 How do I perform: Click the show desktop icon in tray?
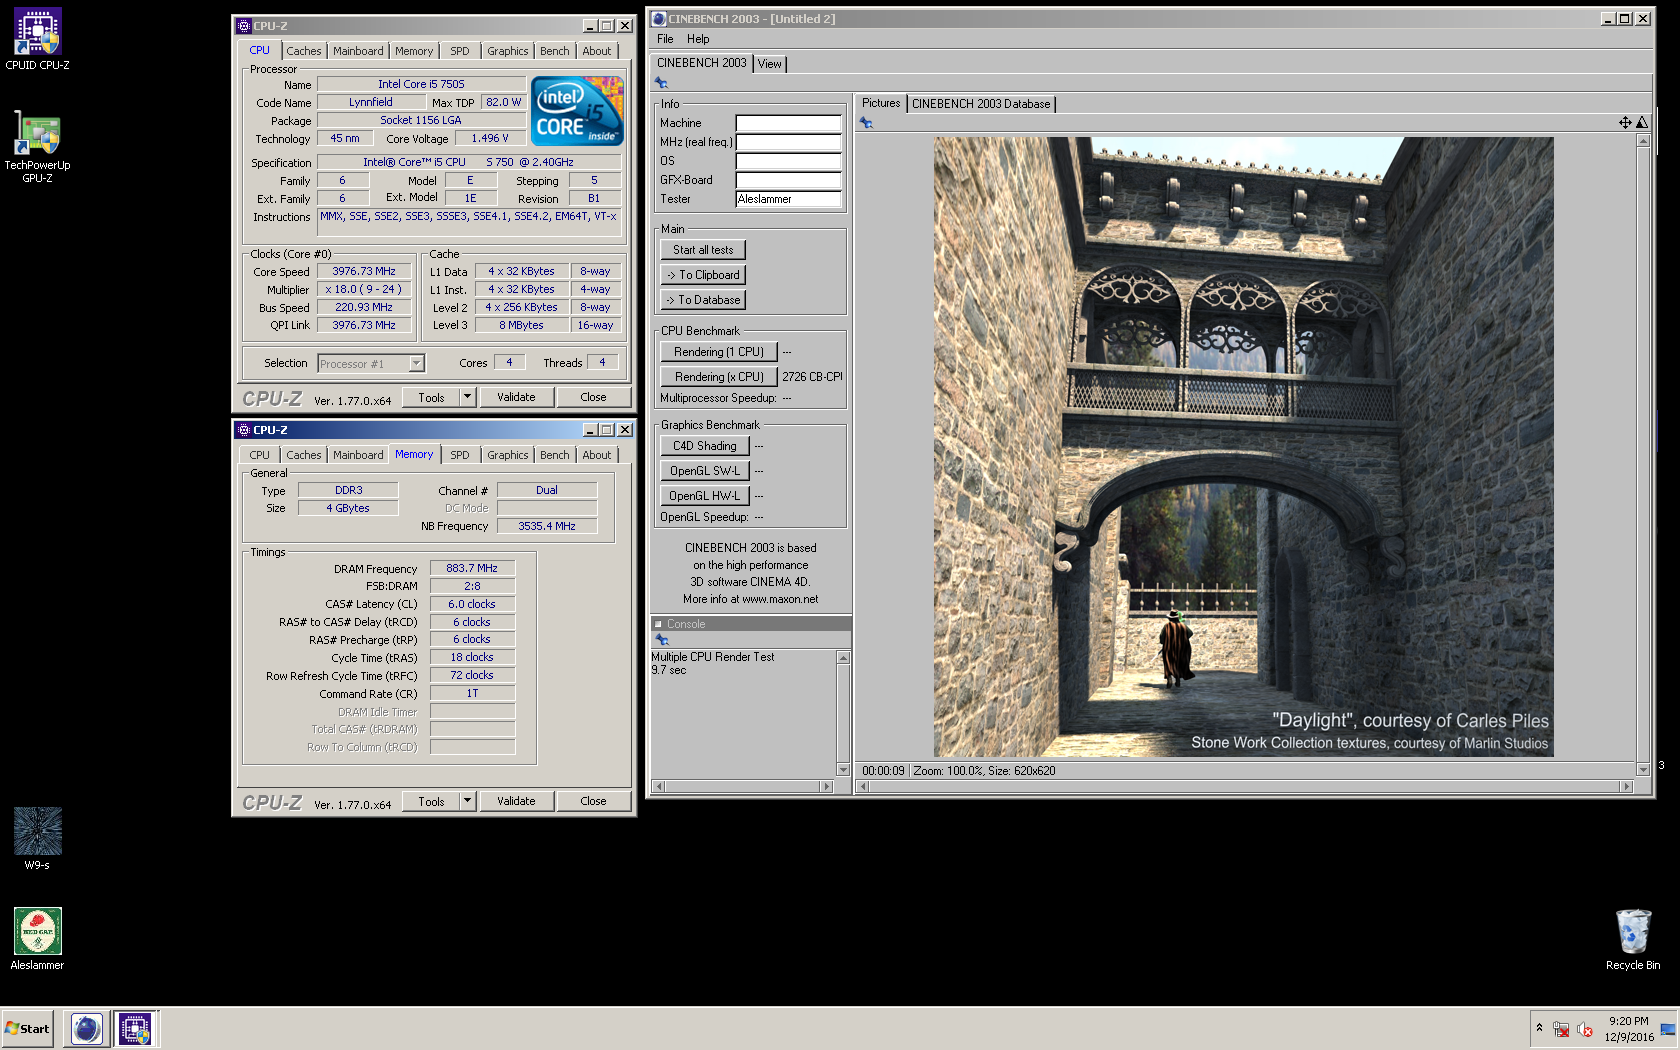click(1668, 1029)
